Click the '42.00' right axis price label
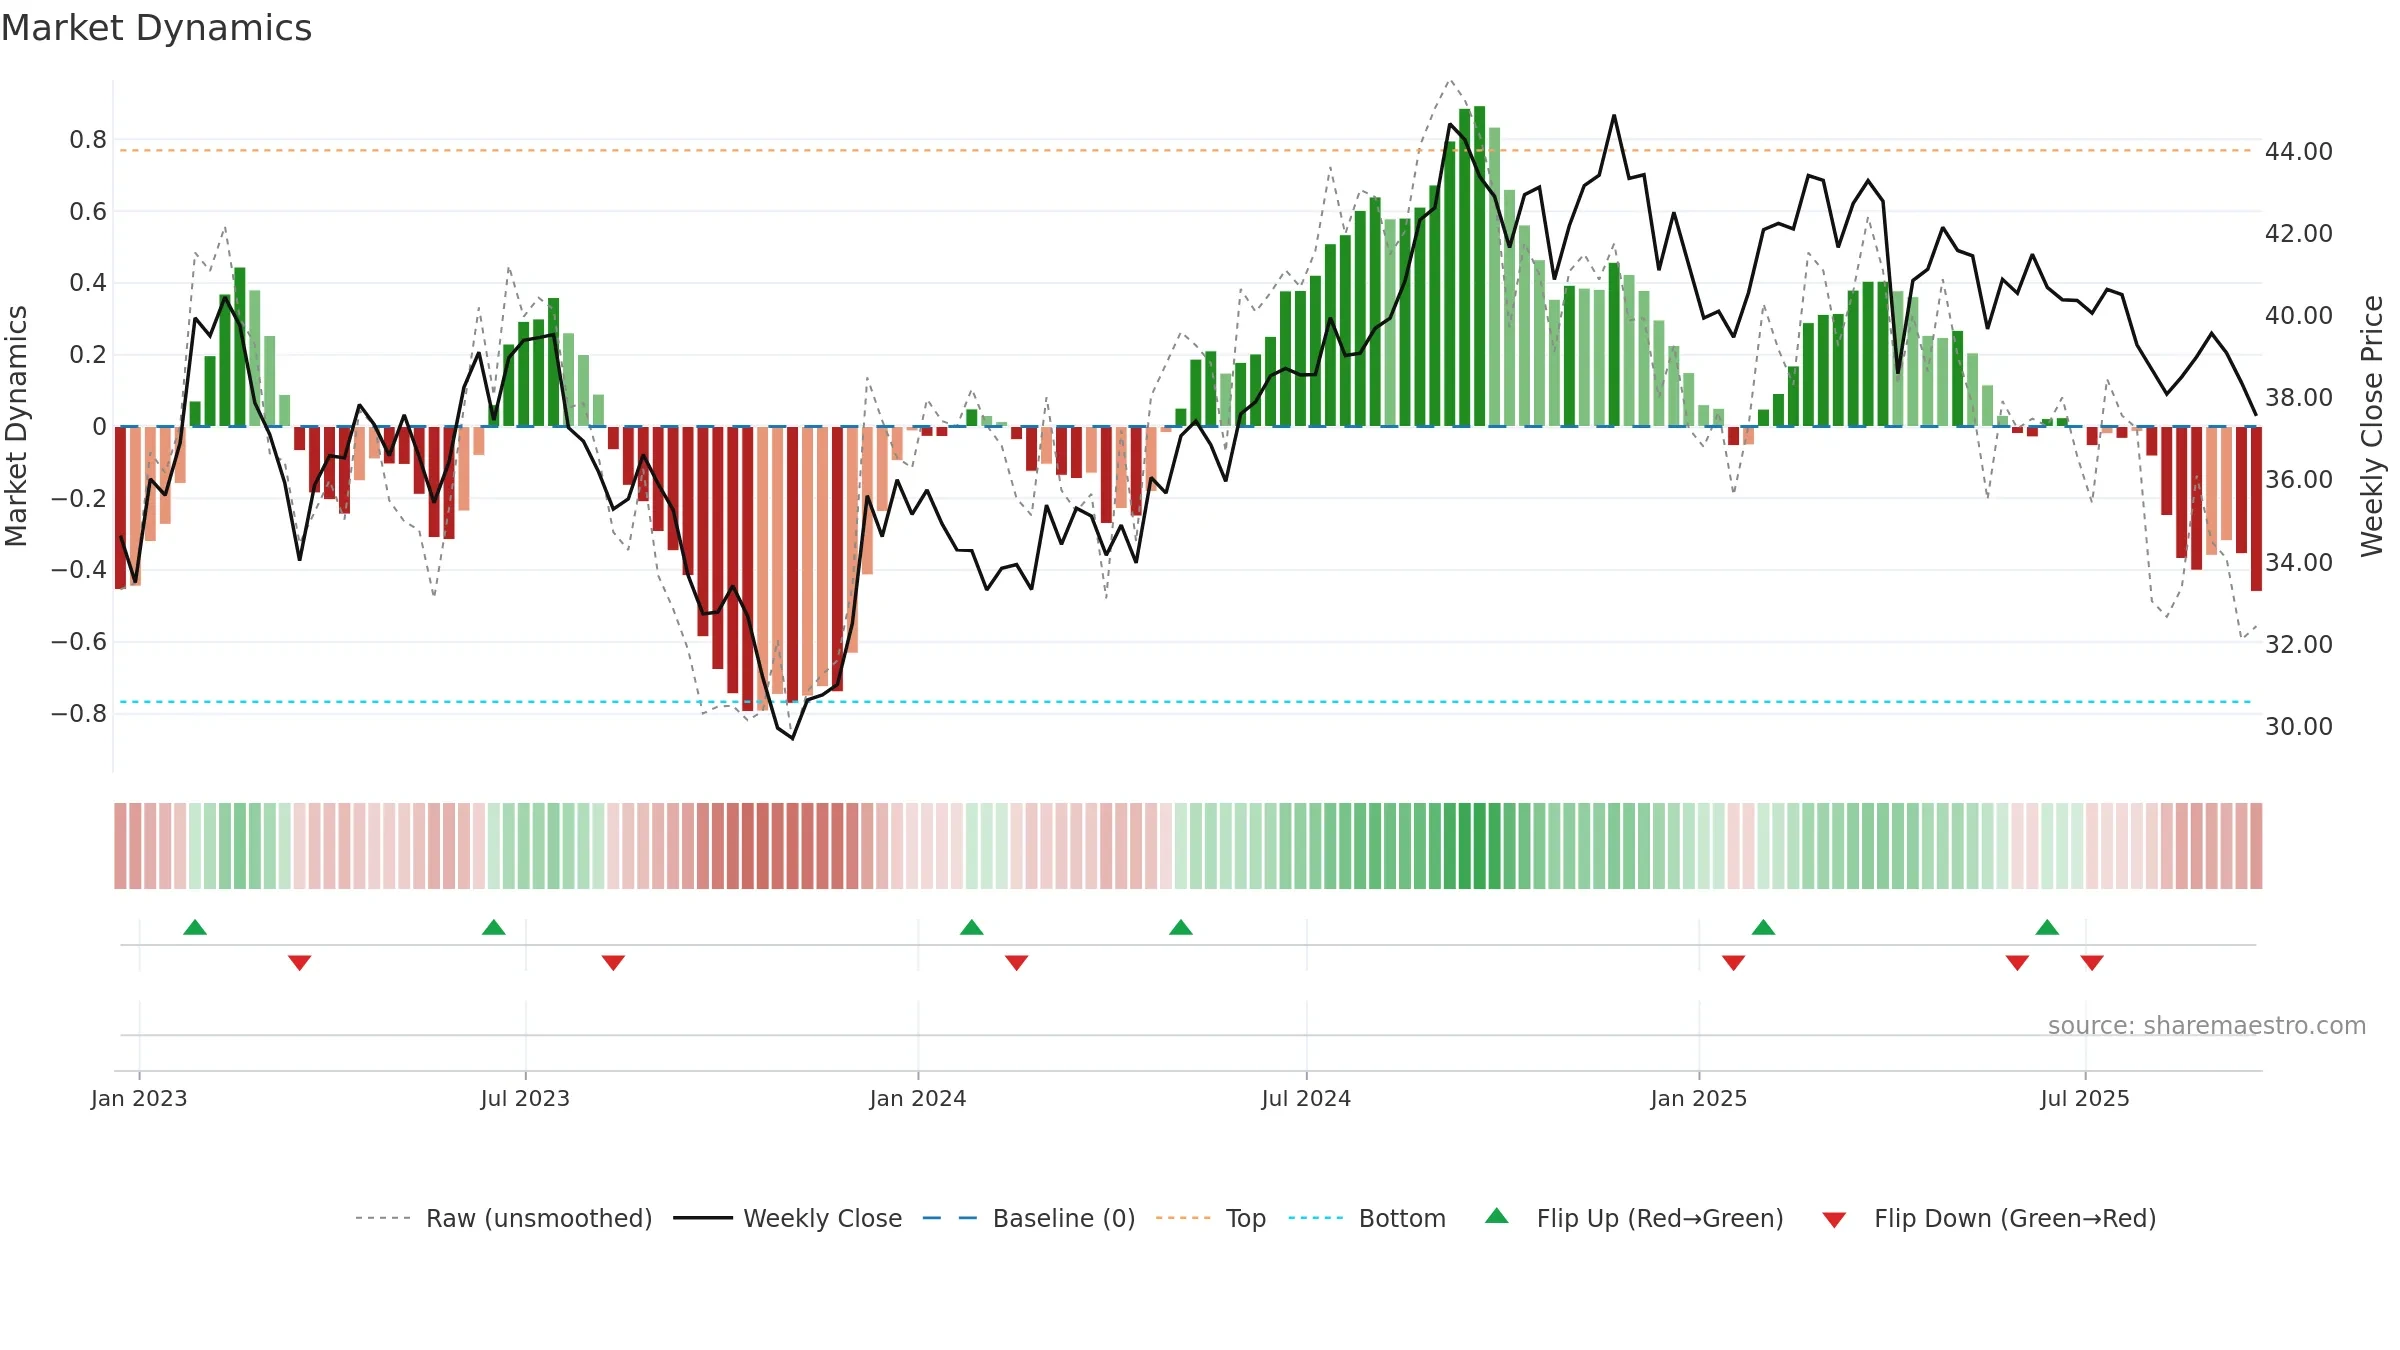Screen dimensions: 2400x1350 2299,234
